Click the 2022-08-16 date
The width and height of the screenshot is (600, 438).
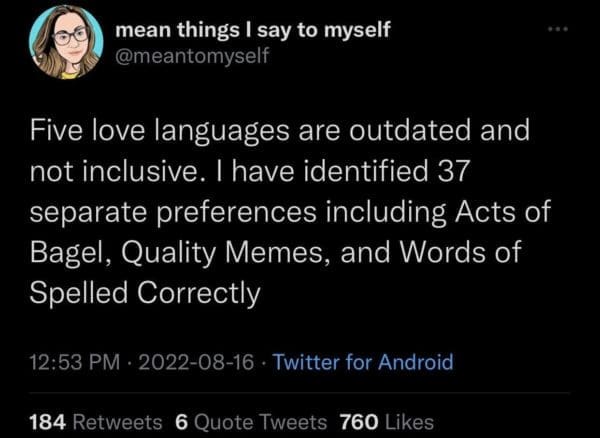point(198,362)
